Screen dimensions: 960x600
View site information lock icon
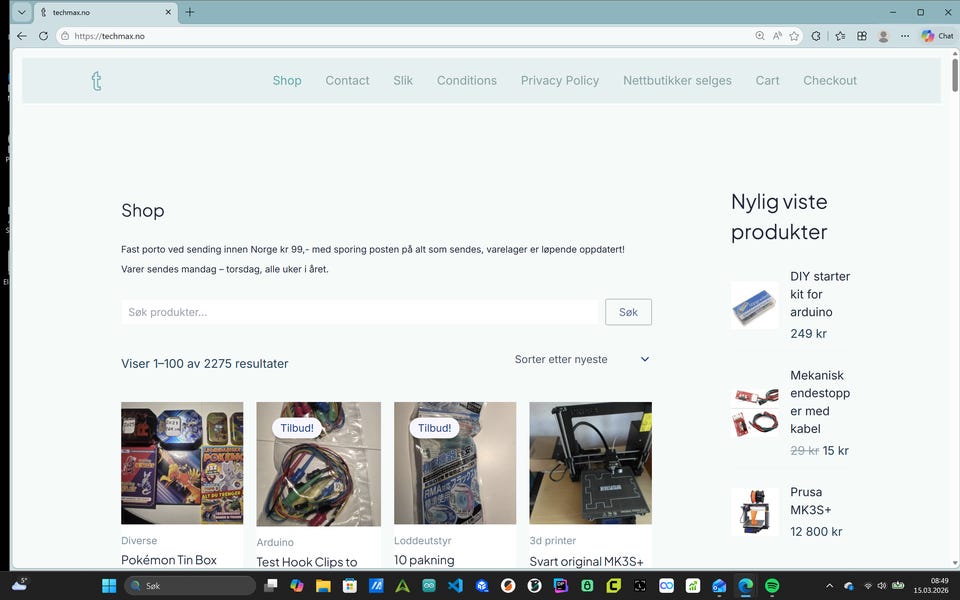(65, 36)
